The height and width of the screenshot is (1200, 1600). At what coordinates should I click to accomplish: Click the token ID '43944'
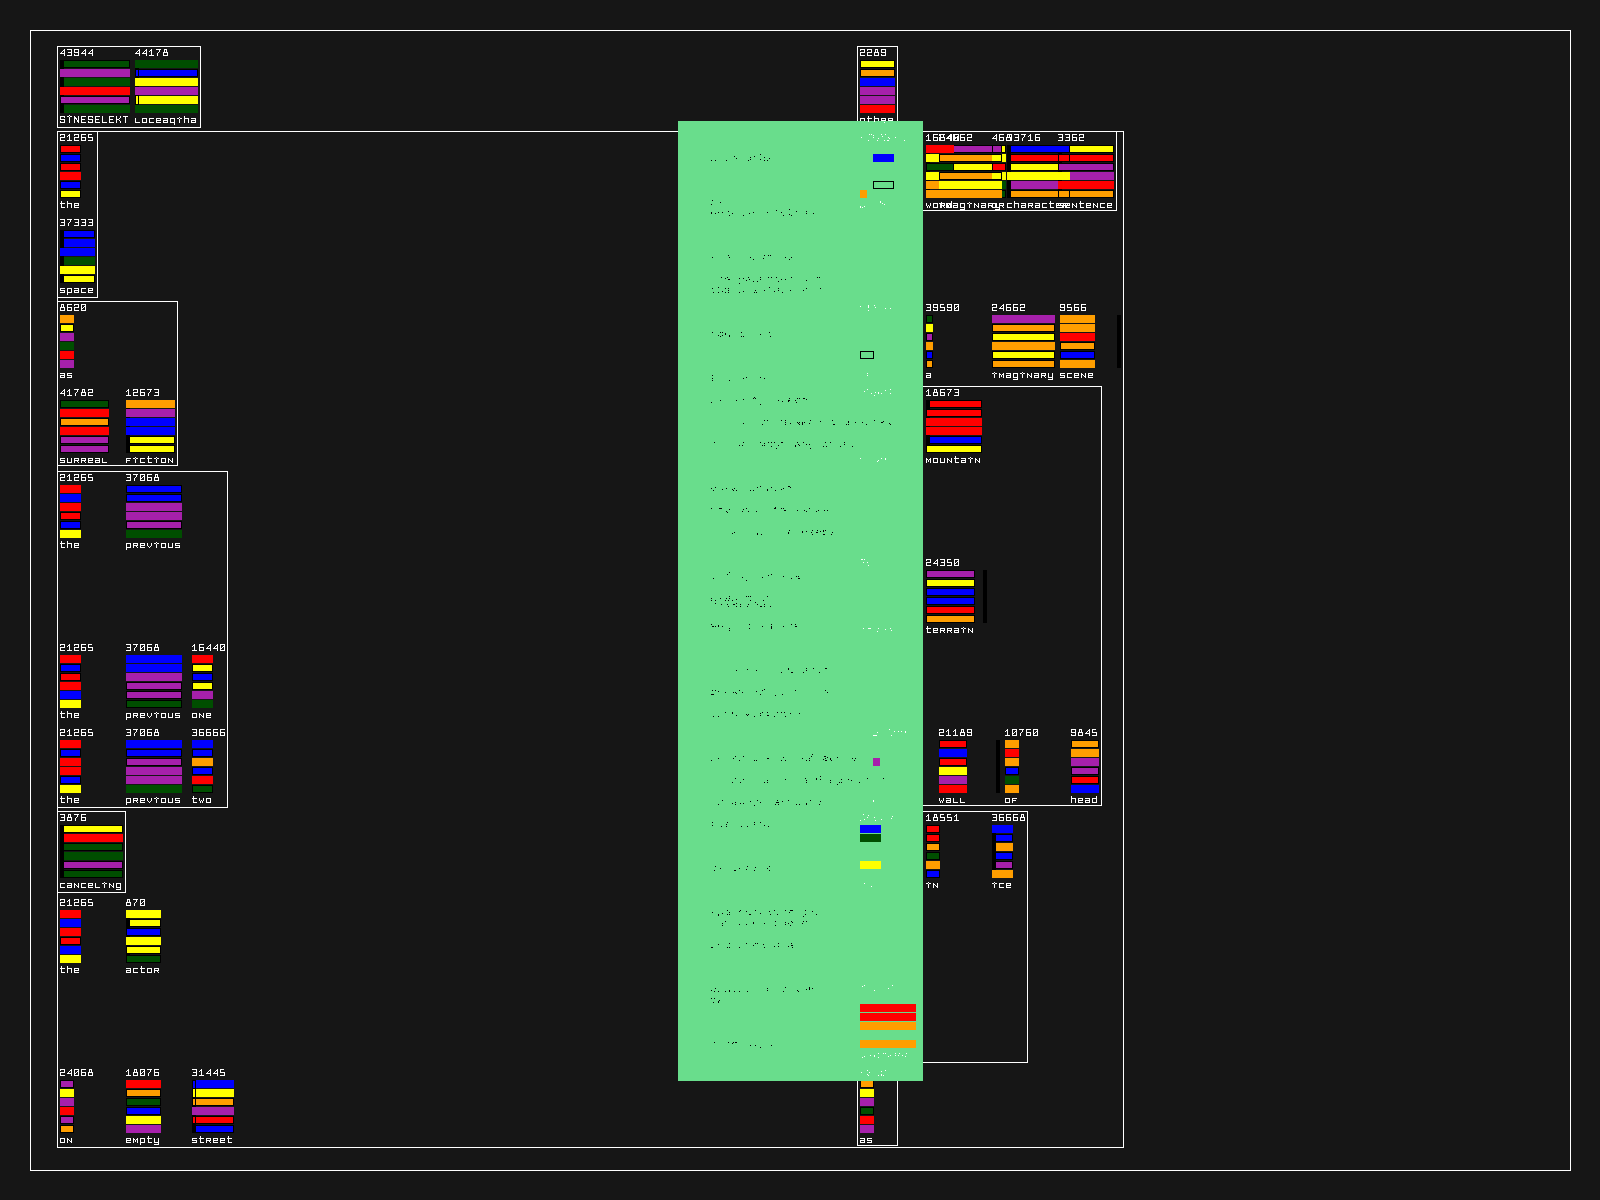pos(77,53)
